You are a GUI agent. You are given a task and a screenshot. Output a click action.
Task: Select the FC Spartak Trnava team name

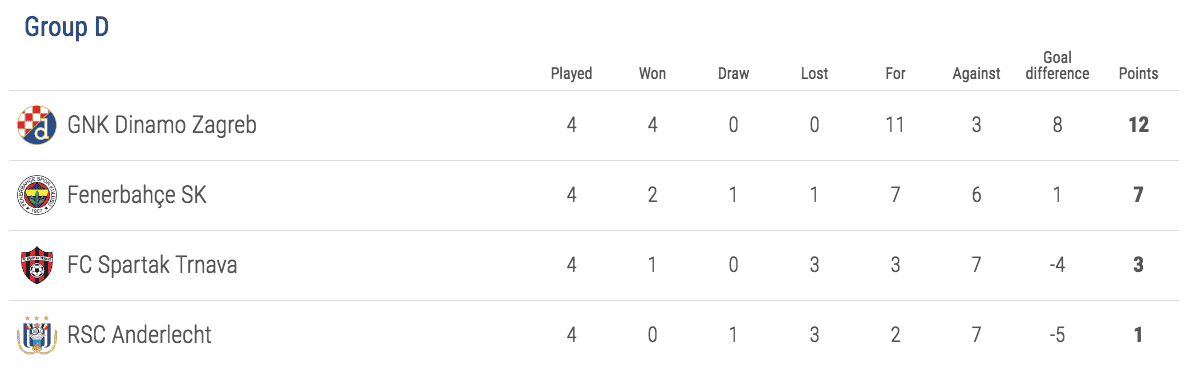152,265
